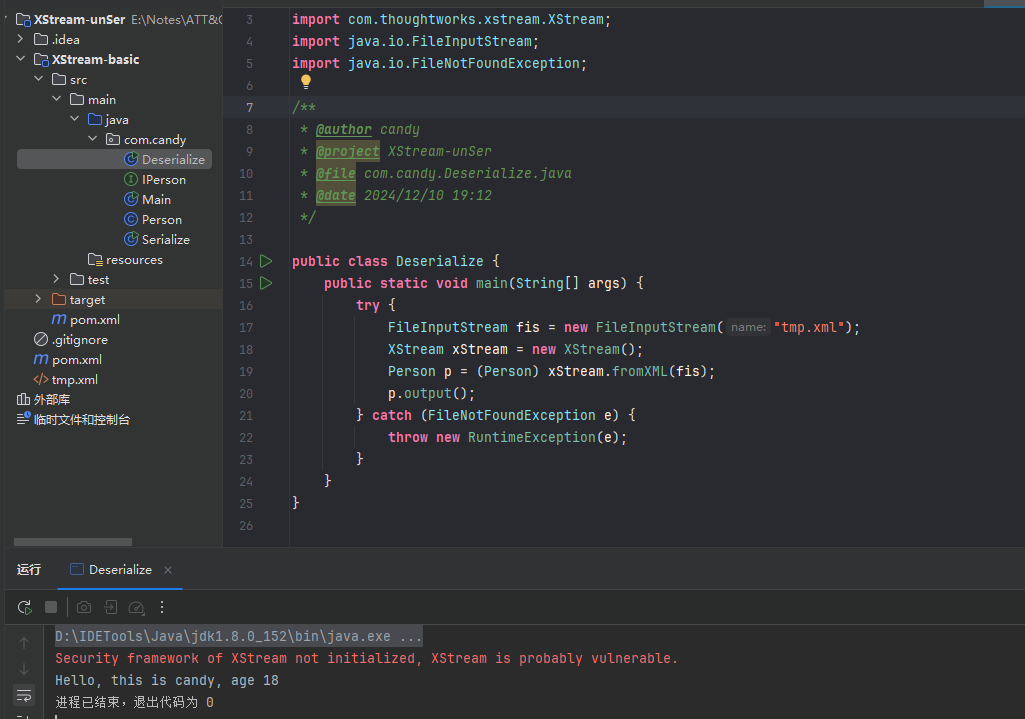Collapse the XStream-basic module
Viewport: 1025px width, 719px height.
pyautogui.click(x=21, y=59)
